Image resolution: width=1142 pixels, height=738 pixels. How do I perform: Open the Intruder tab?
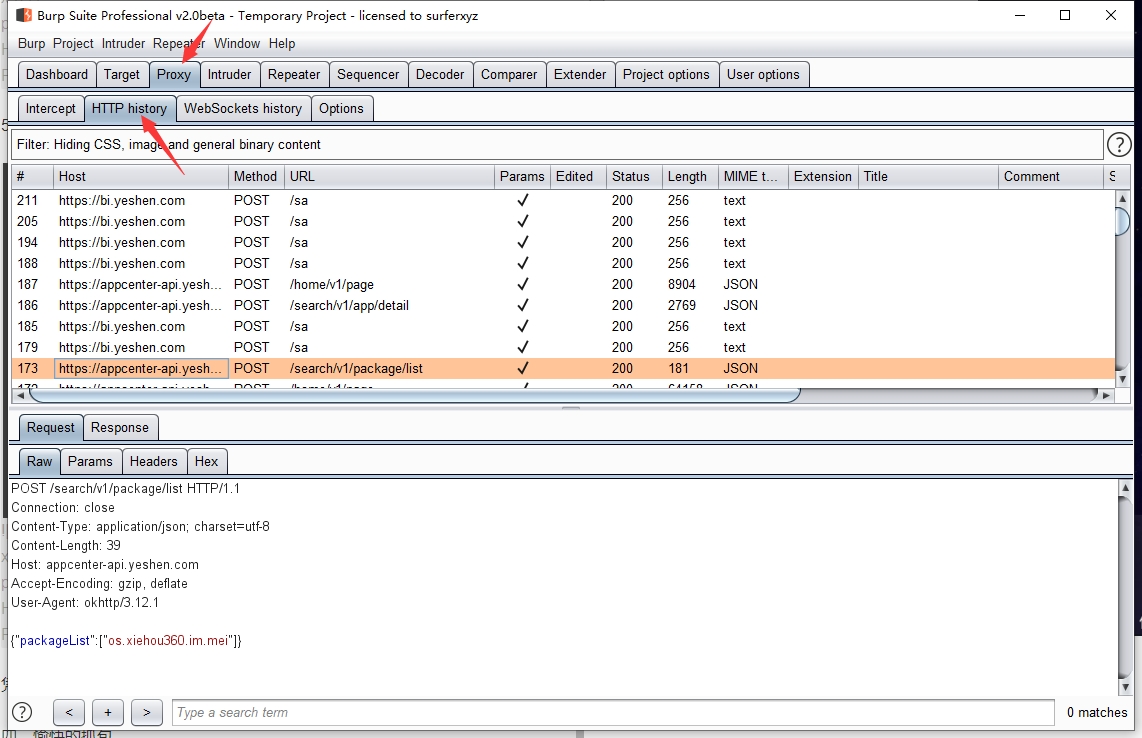pyautogui.click(x=229, y=74)
